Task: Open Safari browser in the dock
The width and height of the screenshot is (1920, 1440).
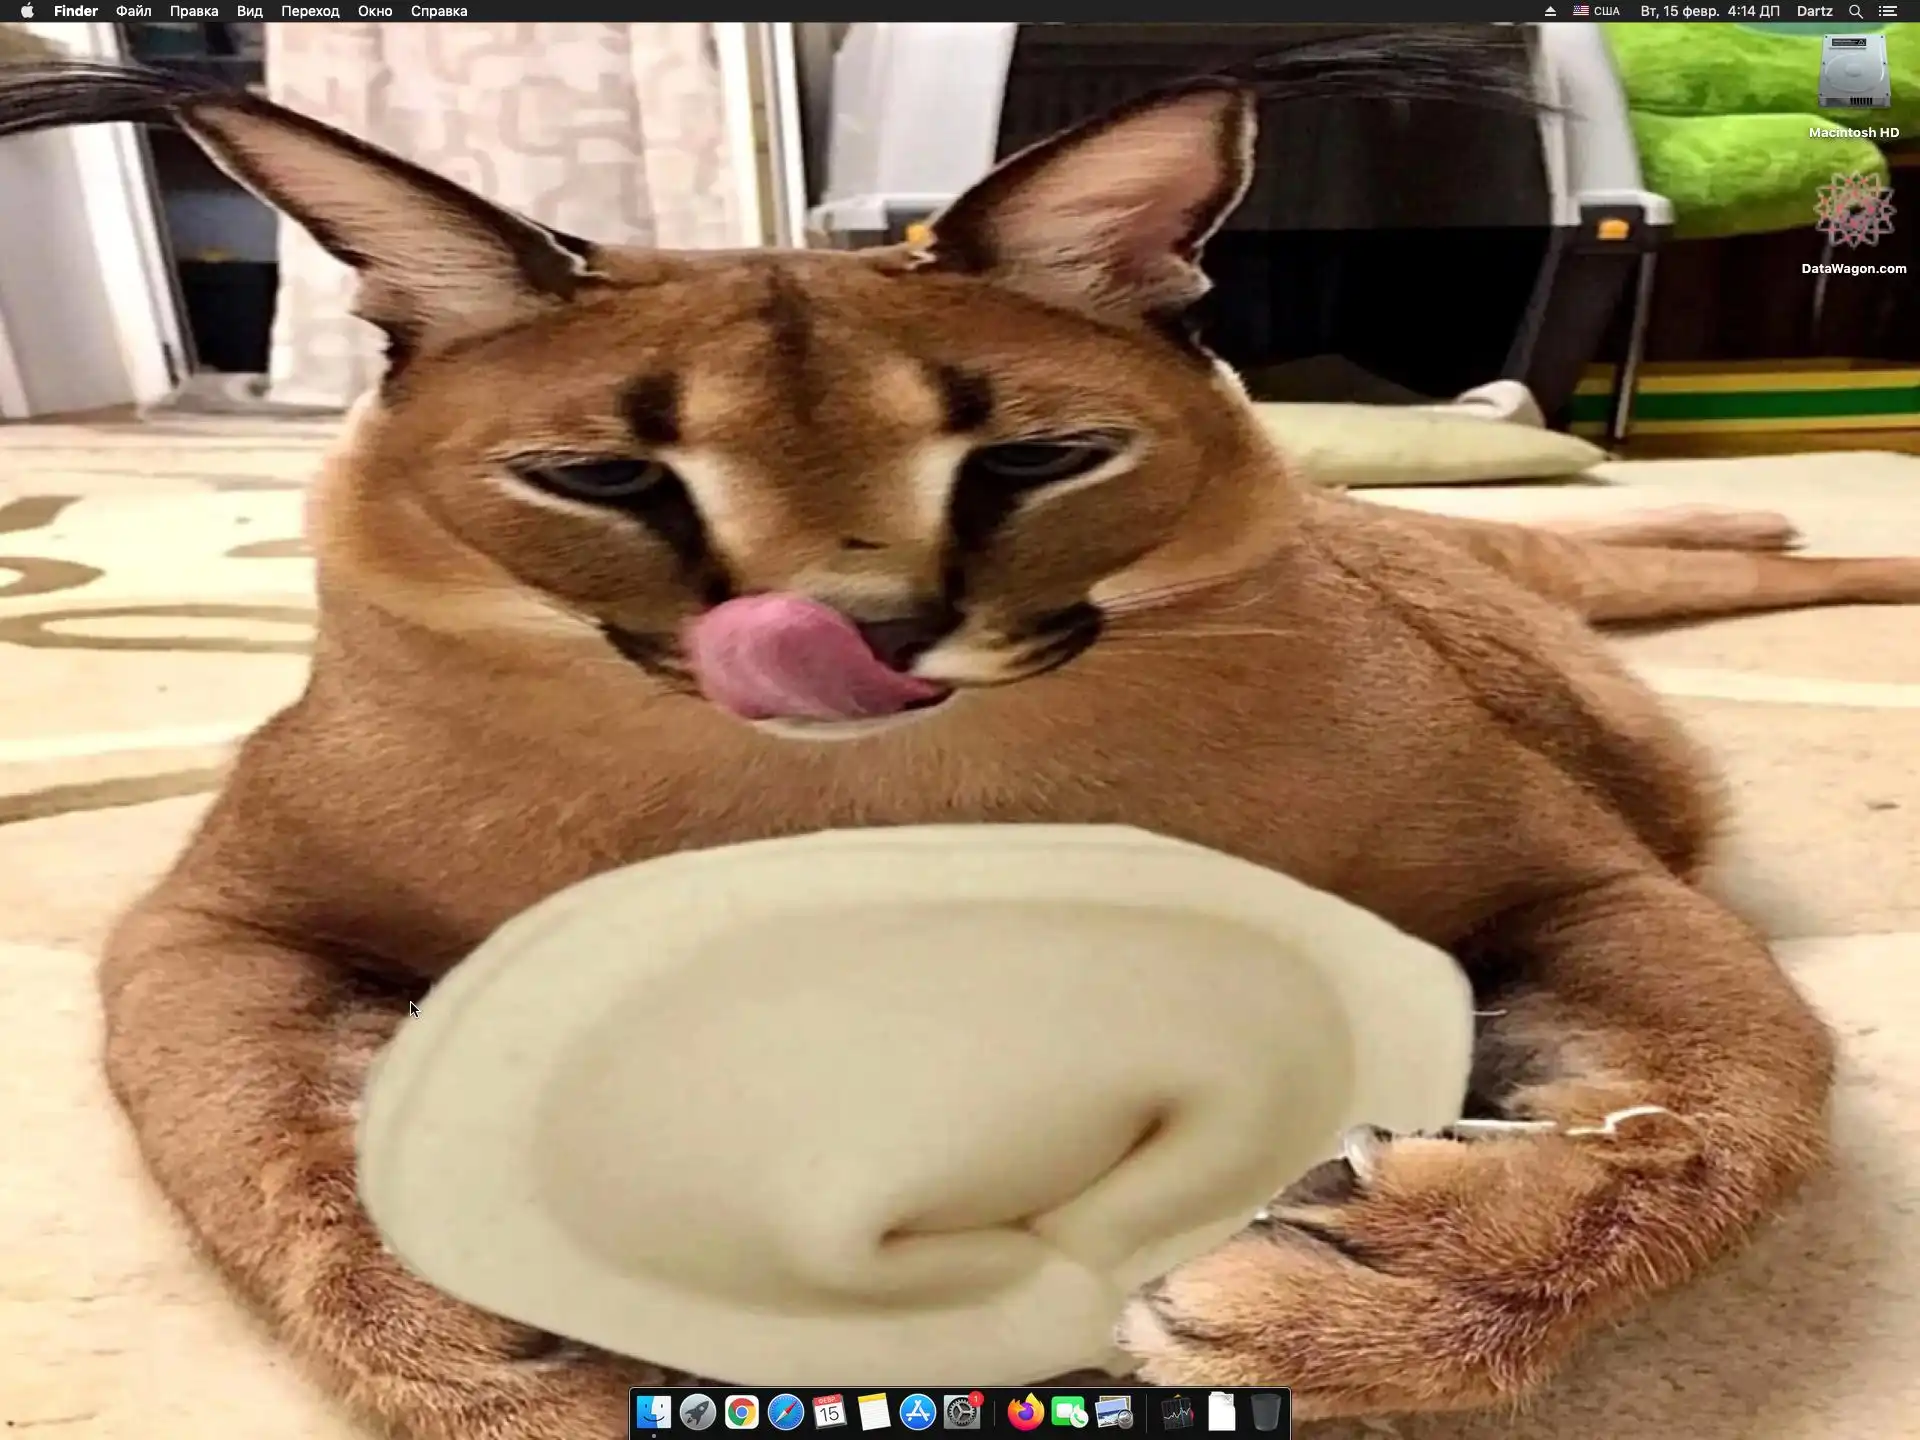Action: tap(786, 1413)
